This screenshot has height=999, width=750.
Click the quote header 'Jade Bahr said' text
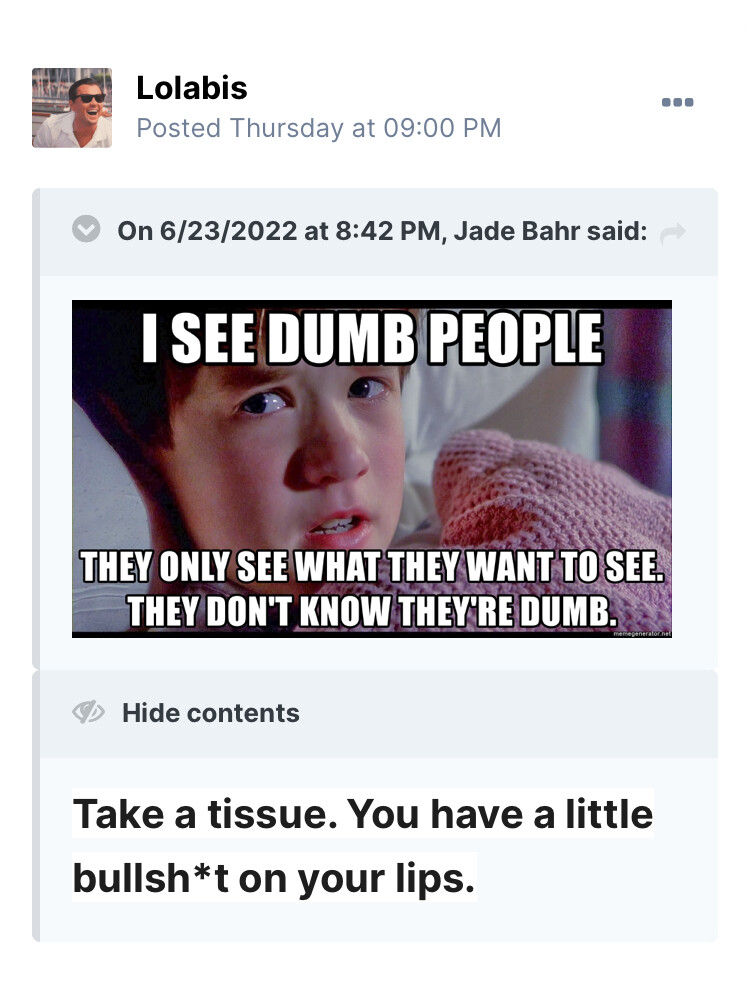coord(550,231)
